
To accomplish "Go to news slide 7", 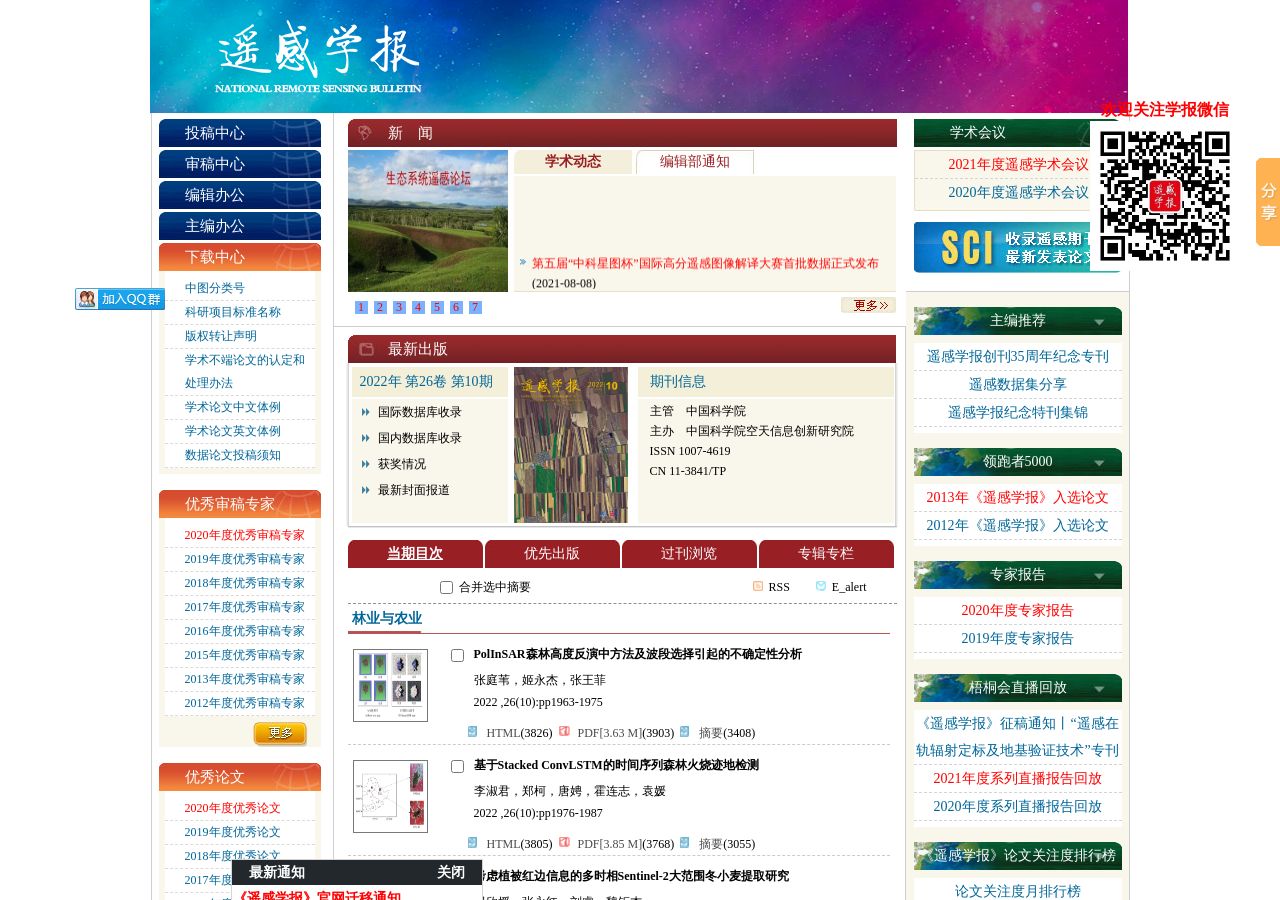I will pyautogui.click(x=475, y=308).
